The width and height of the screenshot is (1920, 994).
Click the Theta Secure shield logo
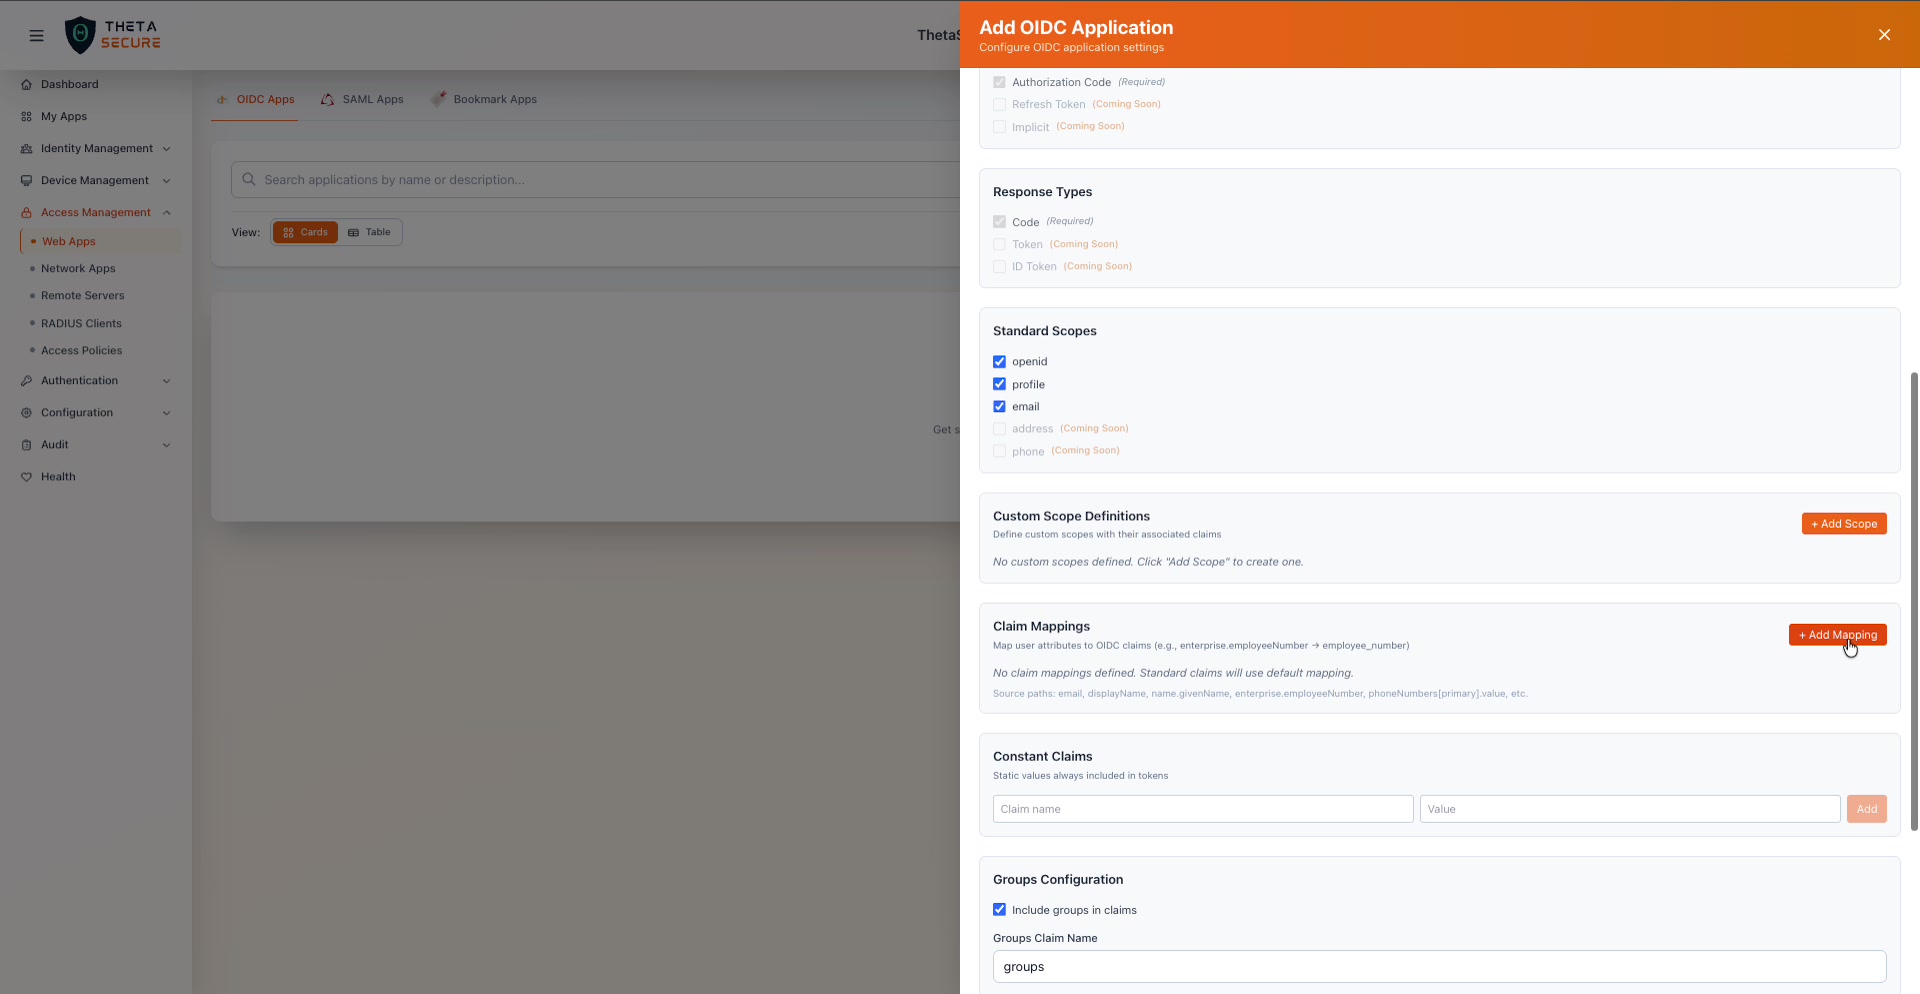tap(81, 34)
